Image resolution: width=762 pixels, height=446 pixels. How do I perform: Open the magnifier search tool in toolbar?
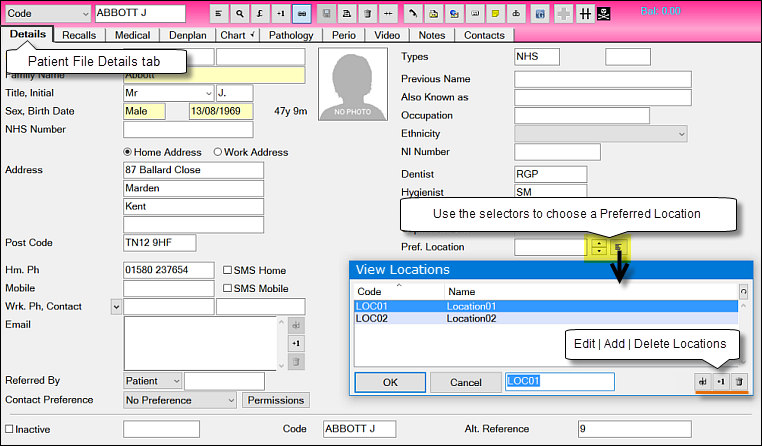click(240, 14)
